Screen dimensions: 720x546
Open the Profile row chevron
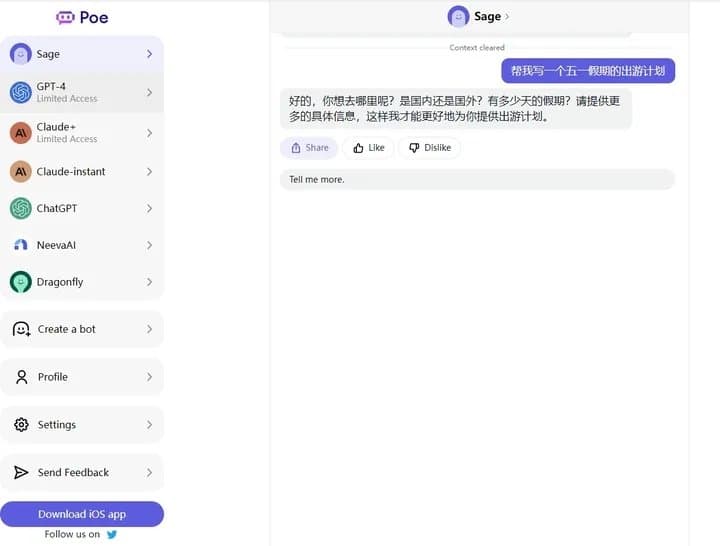(149, 377)
